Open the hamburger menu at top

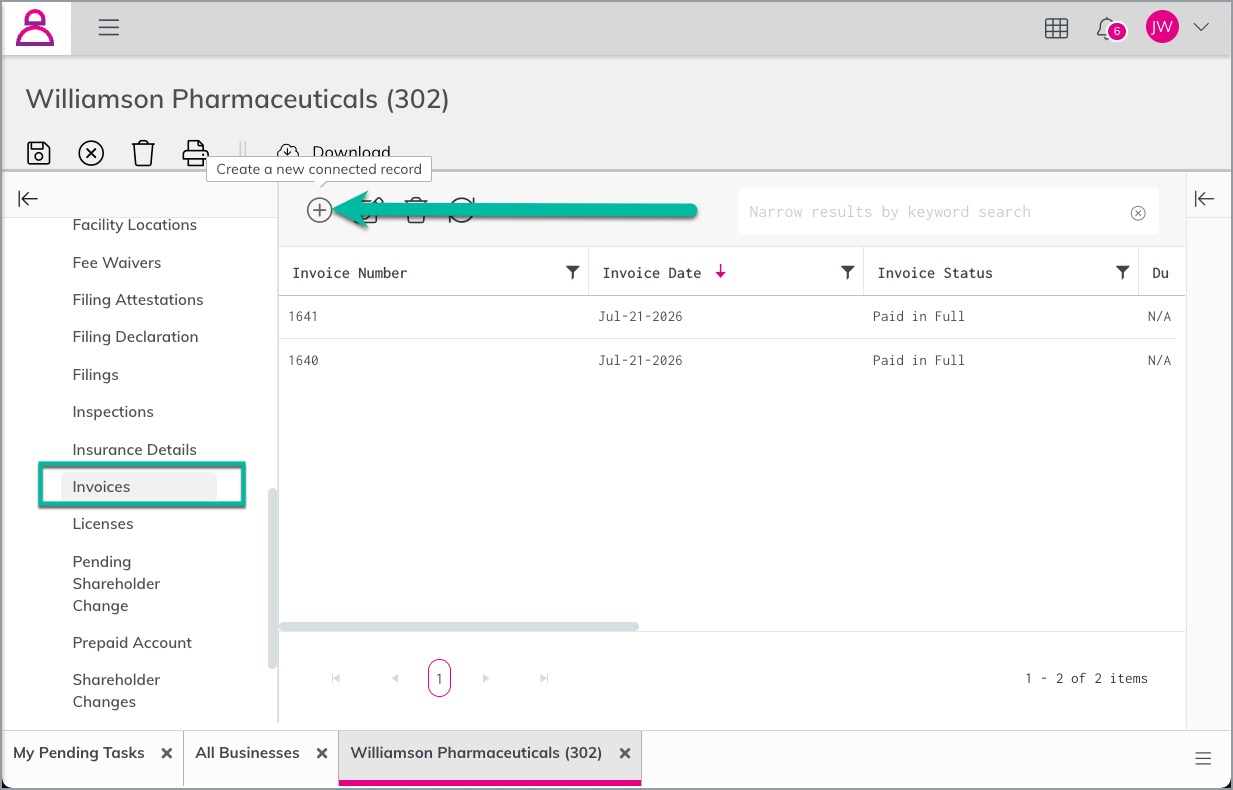pos(109,28)
